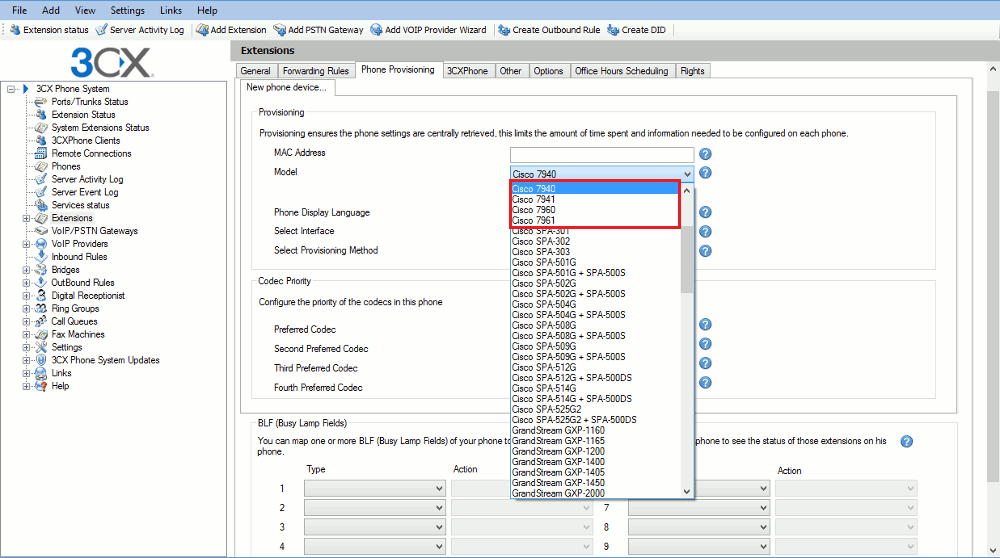The image size is (1000, 558).
Task: Open Ports/Trunks Status tree icon
Action: (41, 101)
